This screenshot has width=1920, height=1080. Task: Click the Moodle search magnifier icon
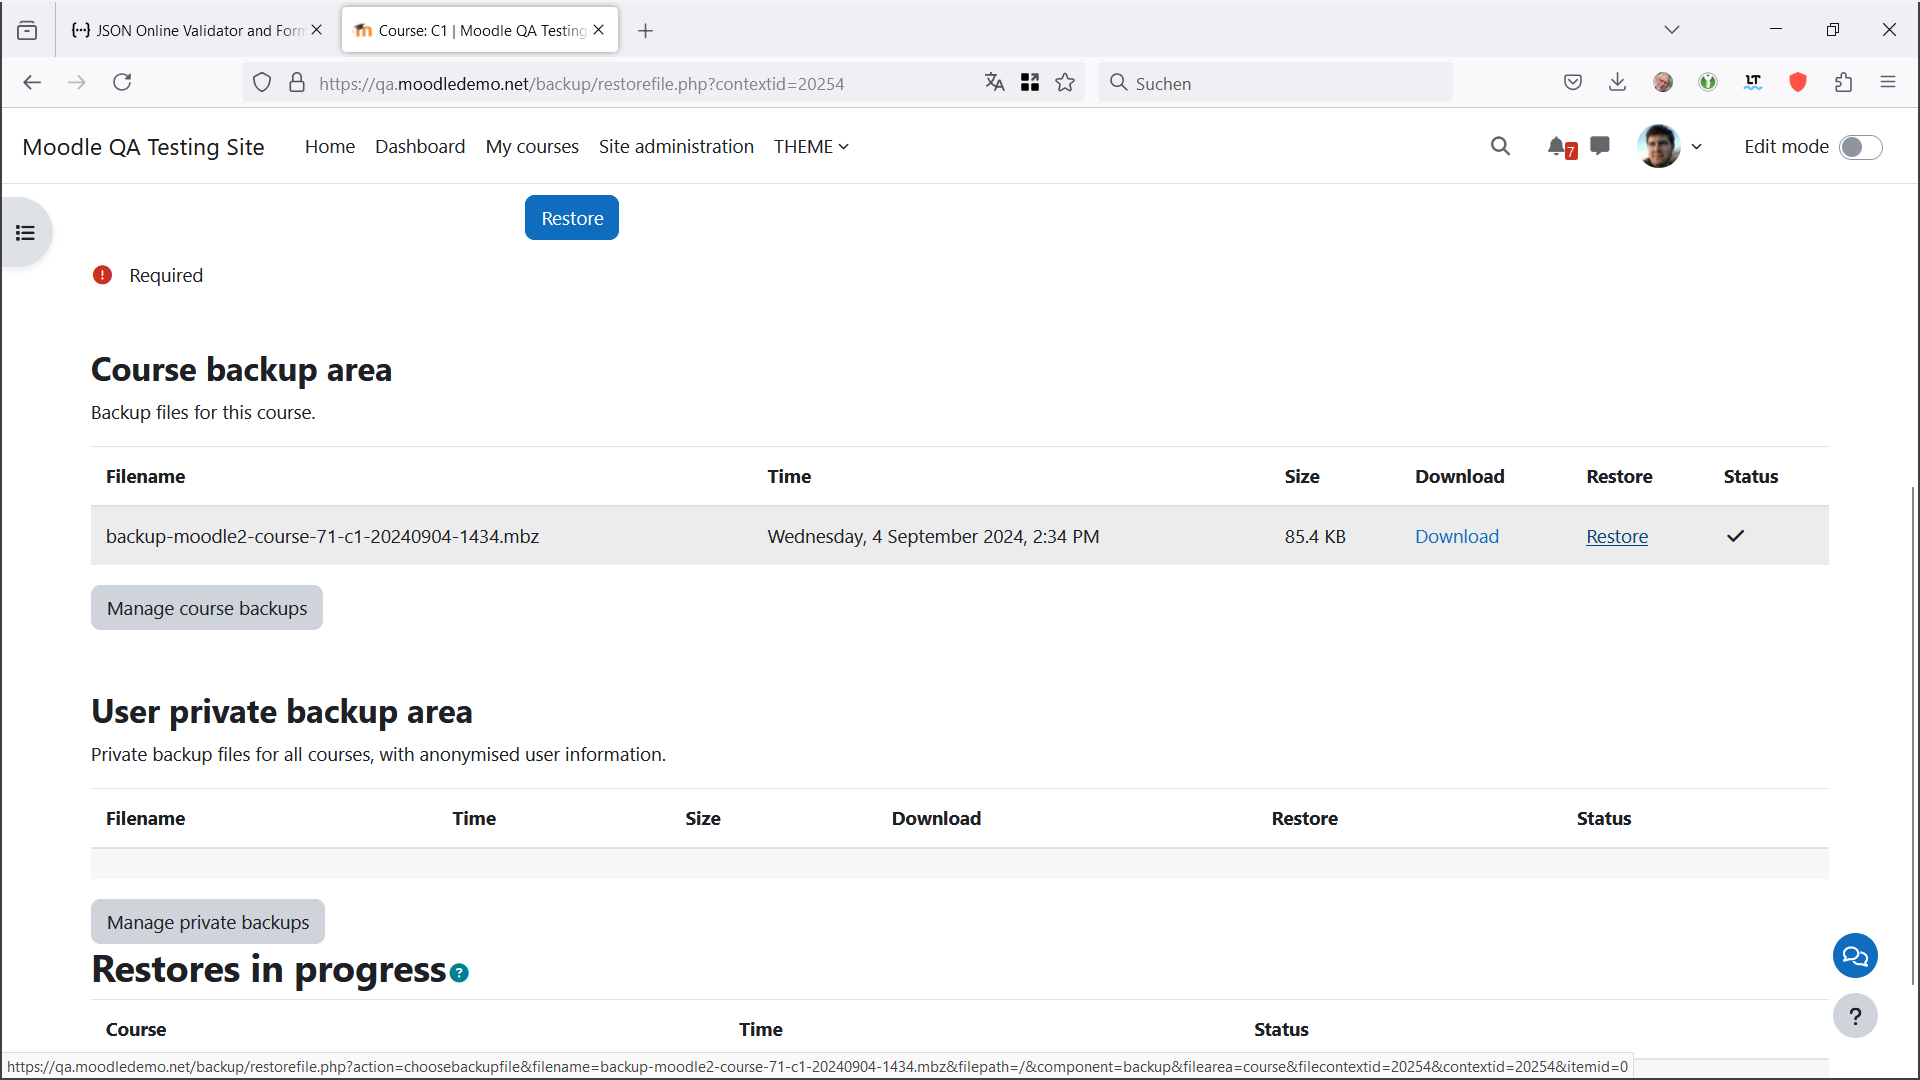pos(1500,146)
